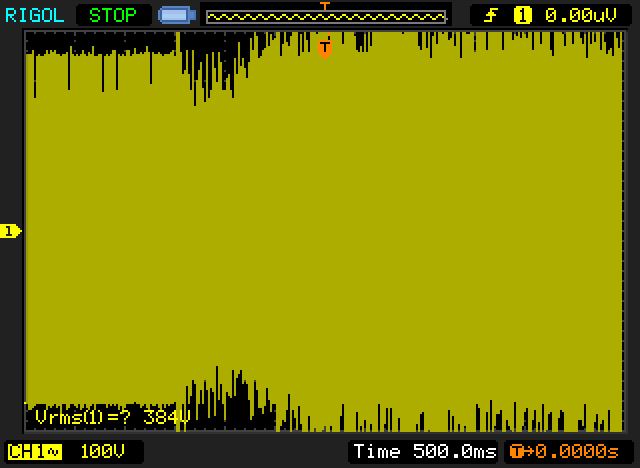Click the Time 500.0ms timebase readout
This screenshot has width=640, height=468.
pos(424,452)
